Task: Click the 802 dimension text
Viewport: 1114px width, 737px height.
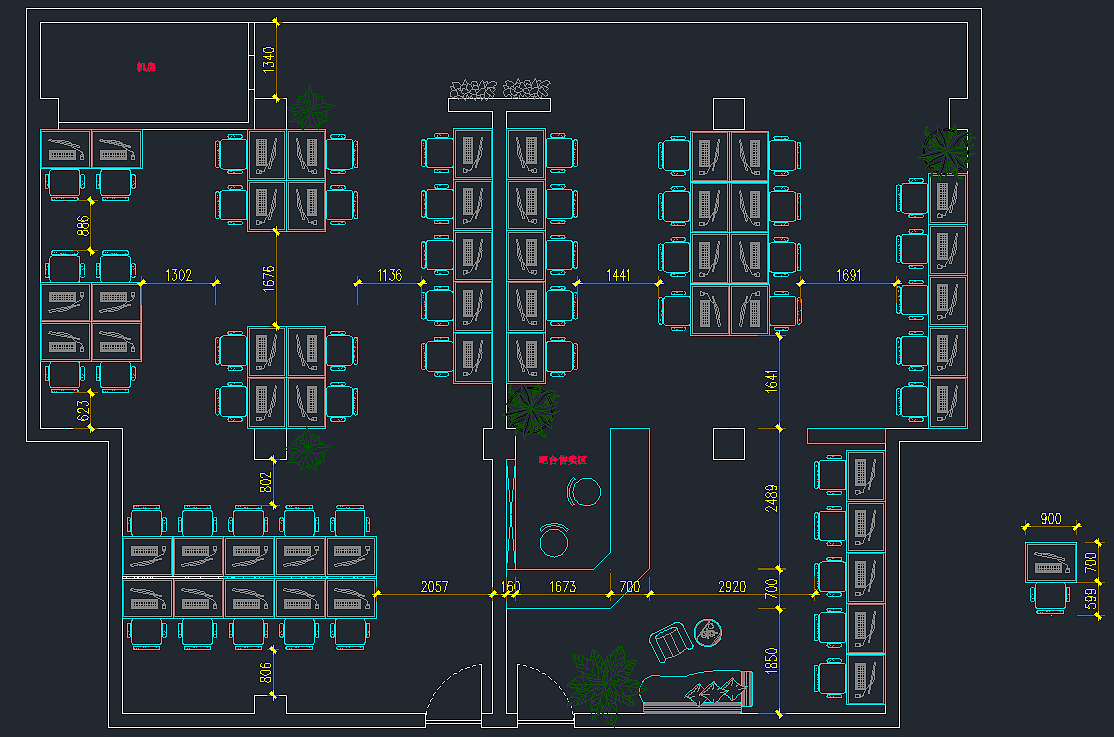Action: click(x=266, y=483)
